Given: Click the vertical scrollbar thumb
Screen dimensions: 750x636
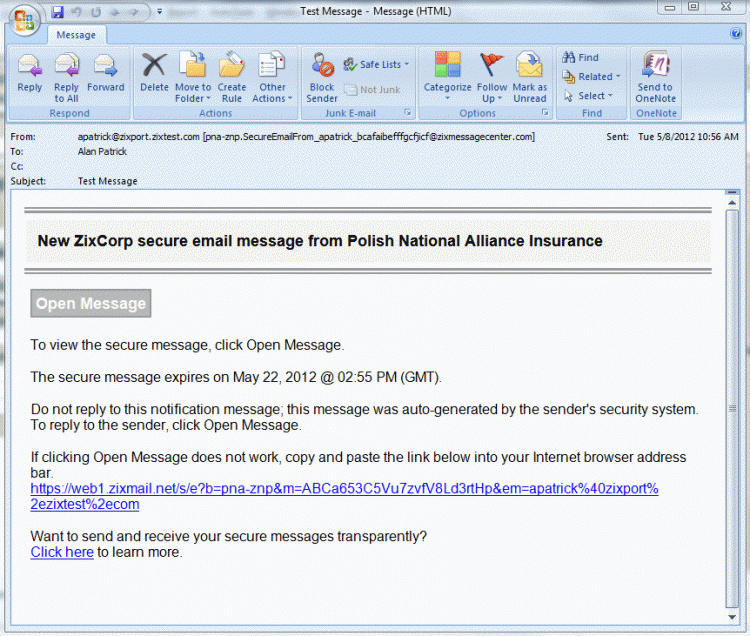Looking at the screenshot, I should point(732,409).
